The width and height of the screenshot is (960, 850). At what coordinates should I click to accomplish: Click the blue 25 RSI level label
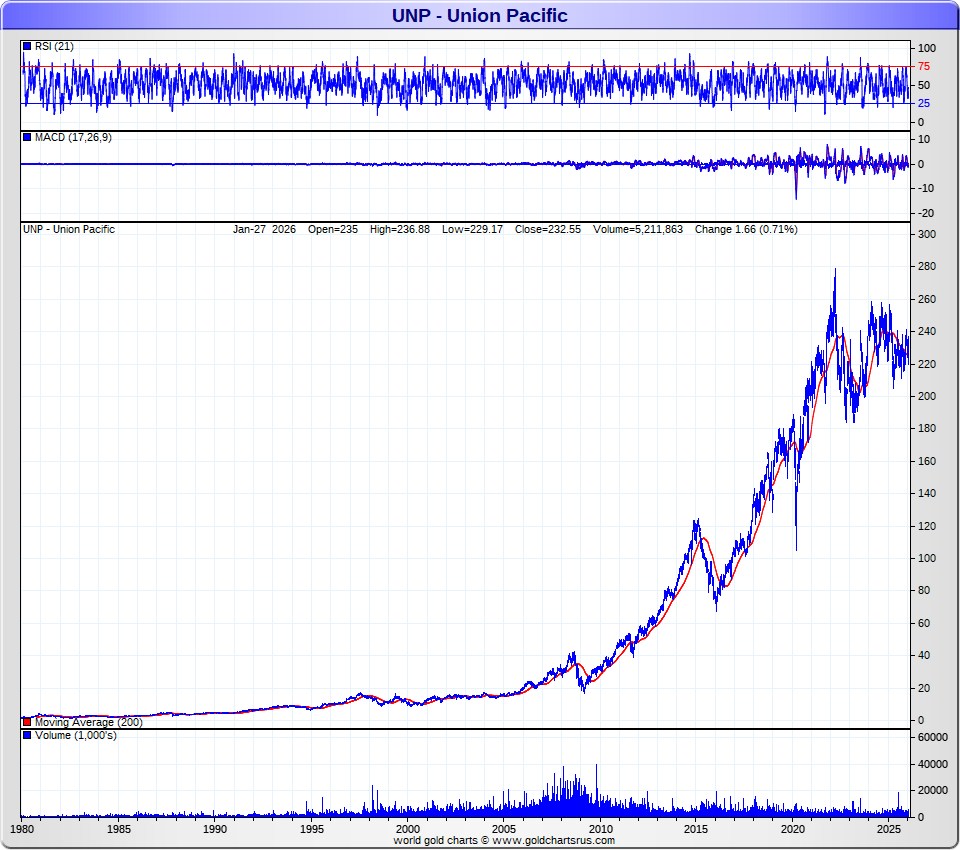(x=924, y=103)
